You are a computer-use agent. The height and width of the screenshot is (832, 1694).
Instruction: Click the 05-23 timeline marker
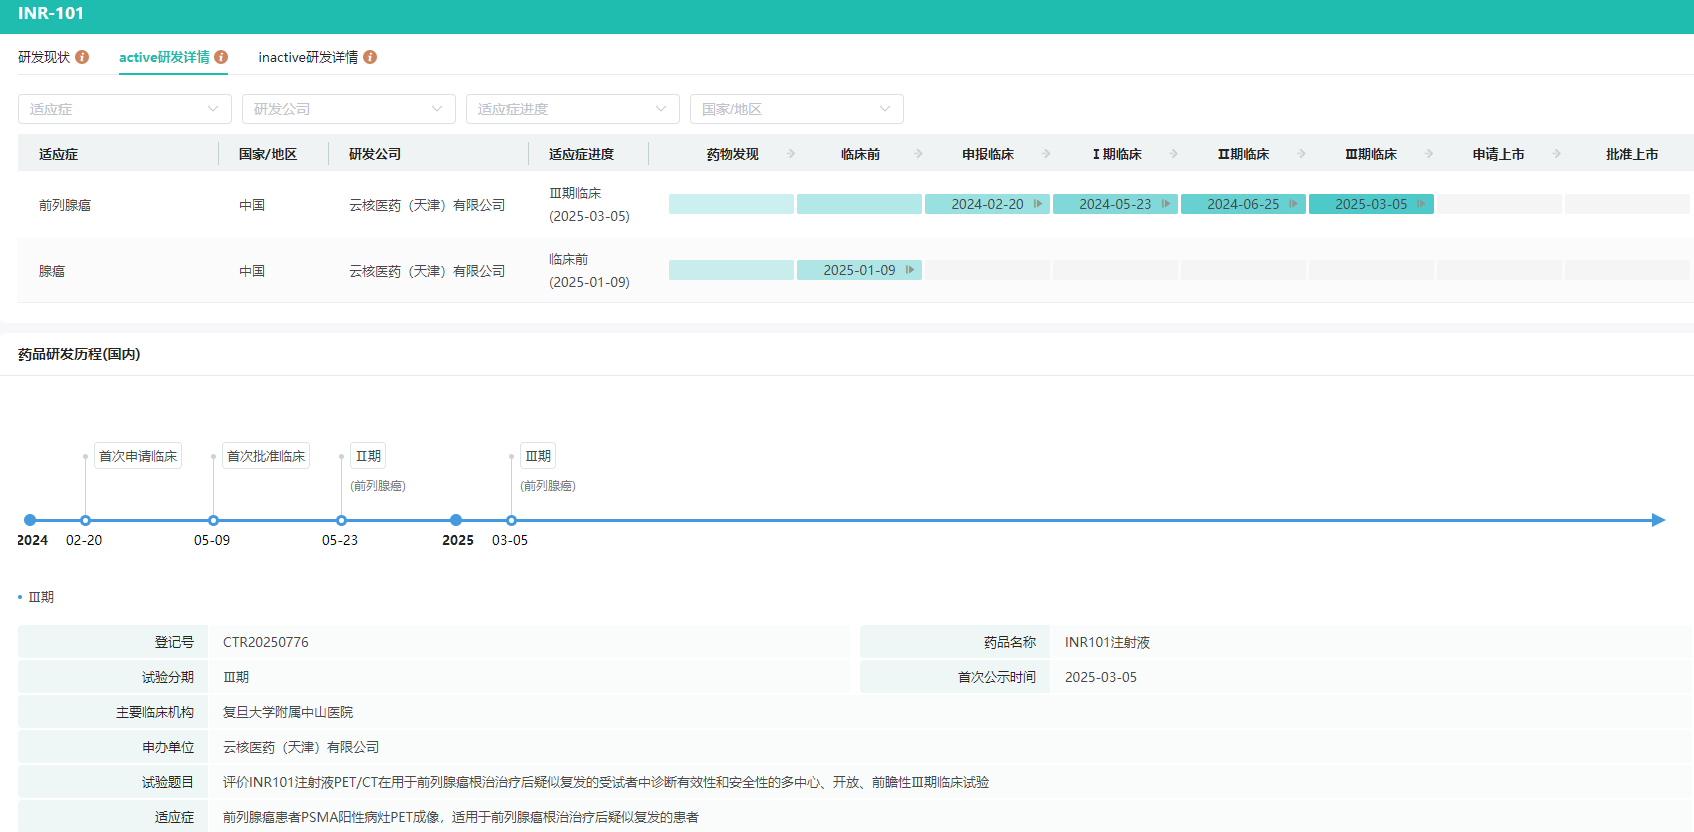pyautogui.click(x=342, y=520)
